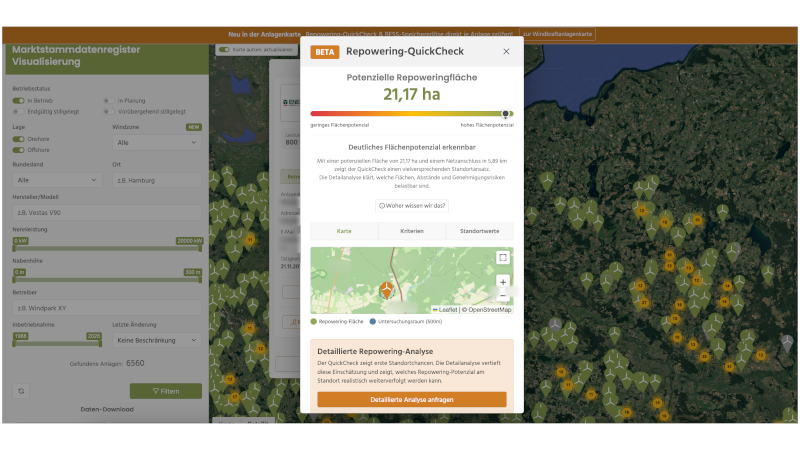Screen dimensions: 800x450
Task: Click the Flächenpotenzial gradient slider handle
Action: pyautogui.click(x=505, y=114)
